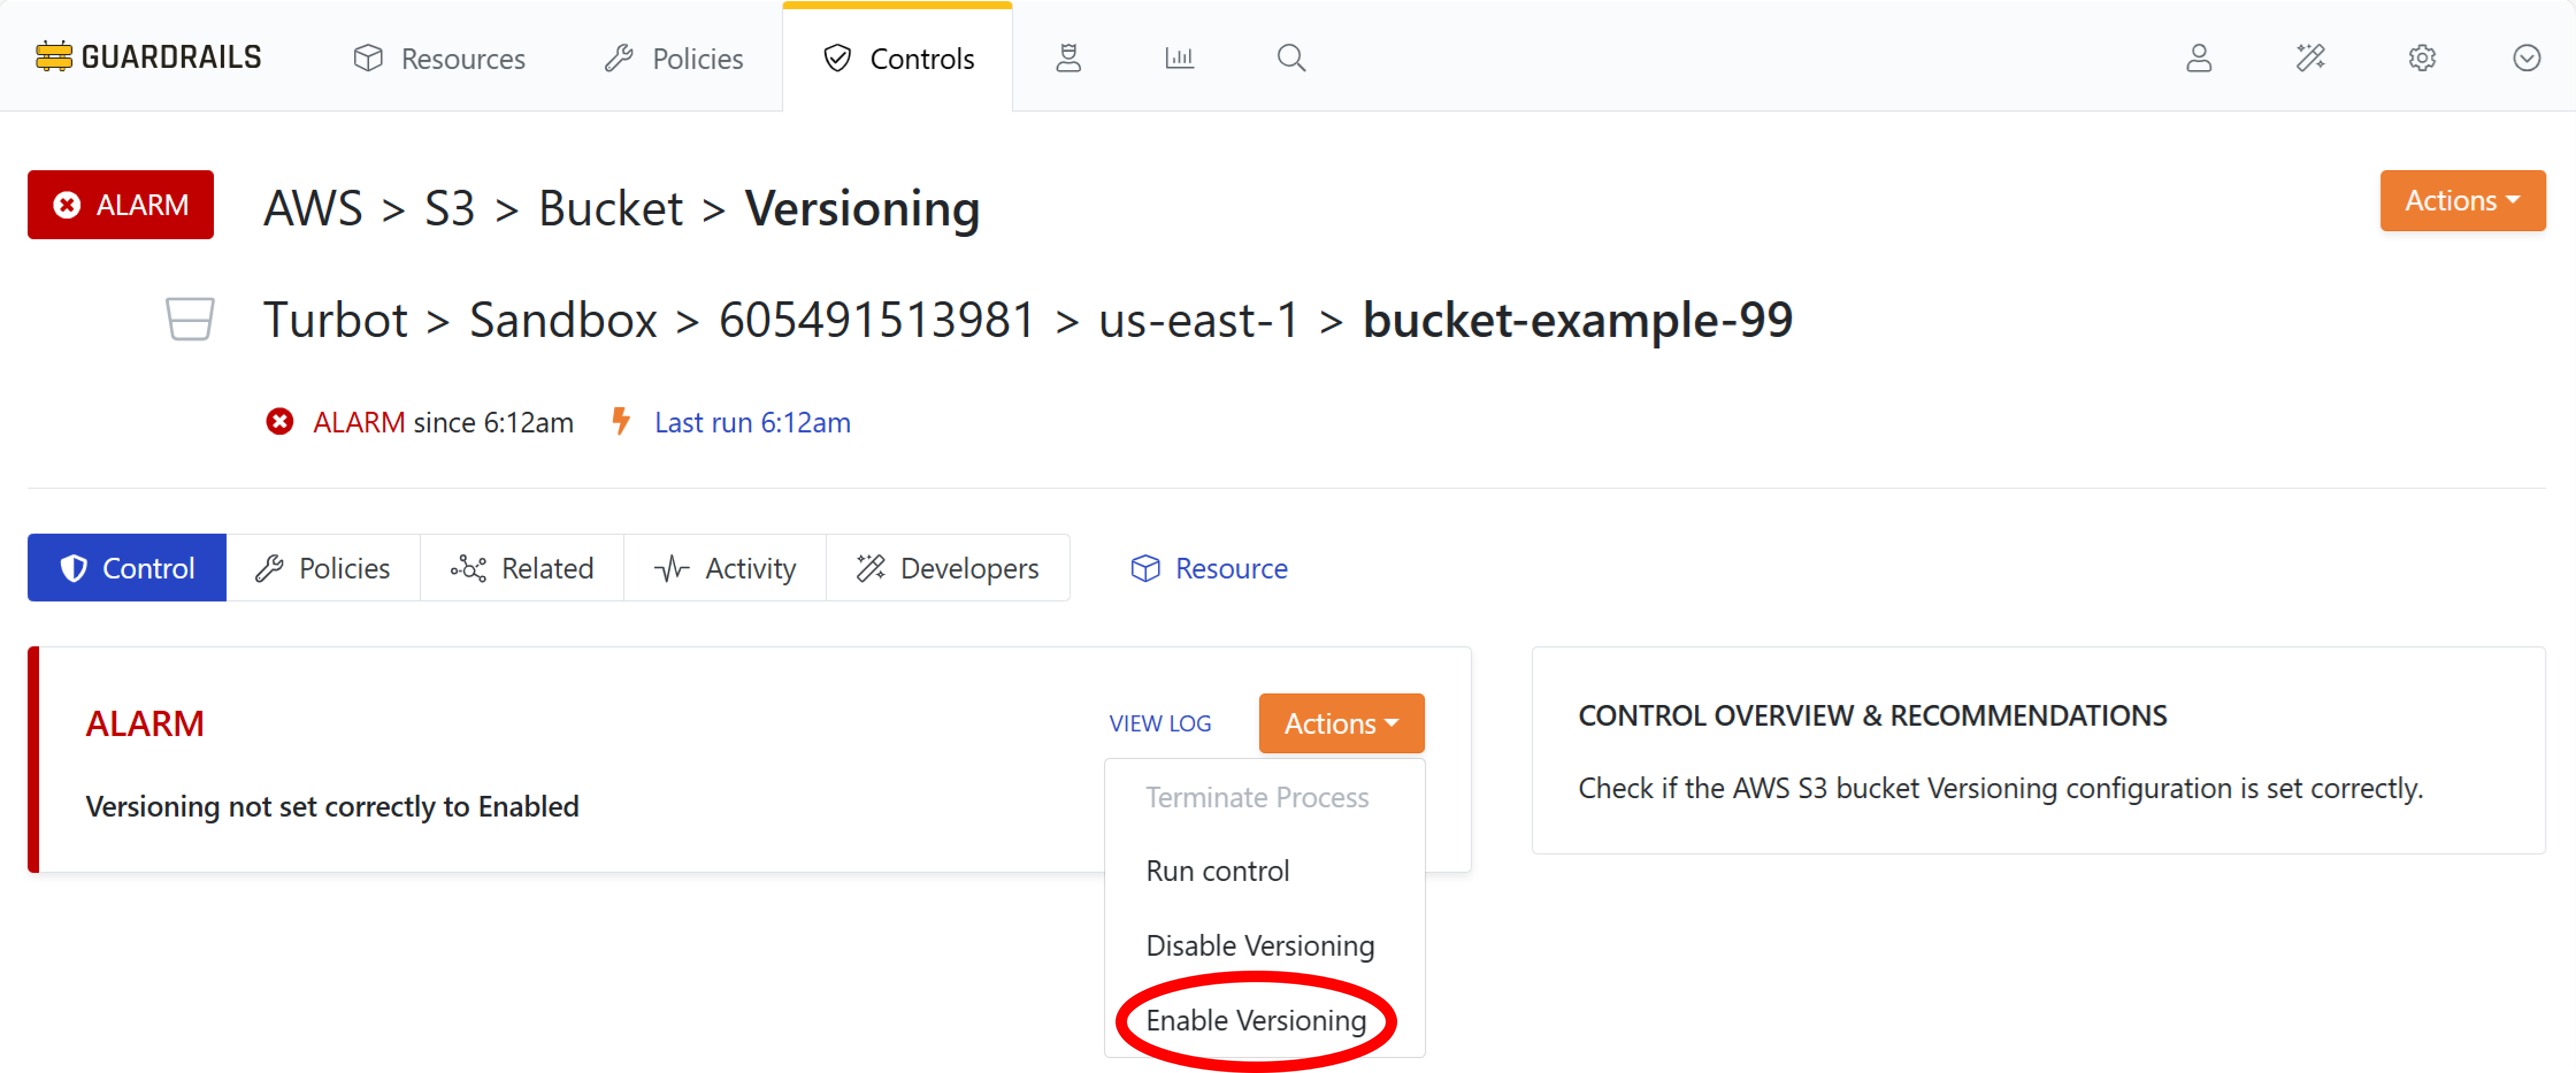Open the search icon in top navigation
2576x1073 pixels.
pyautogui.click(x=1291, y=57)
